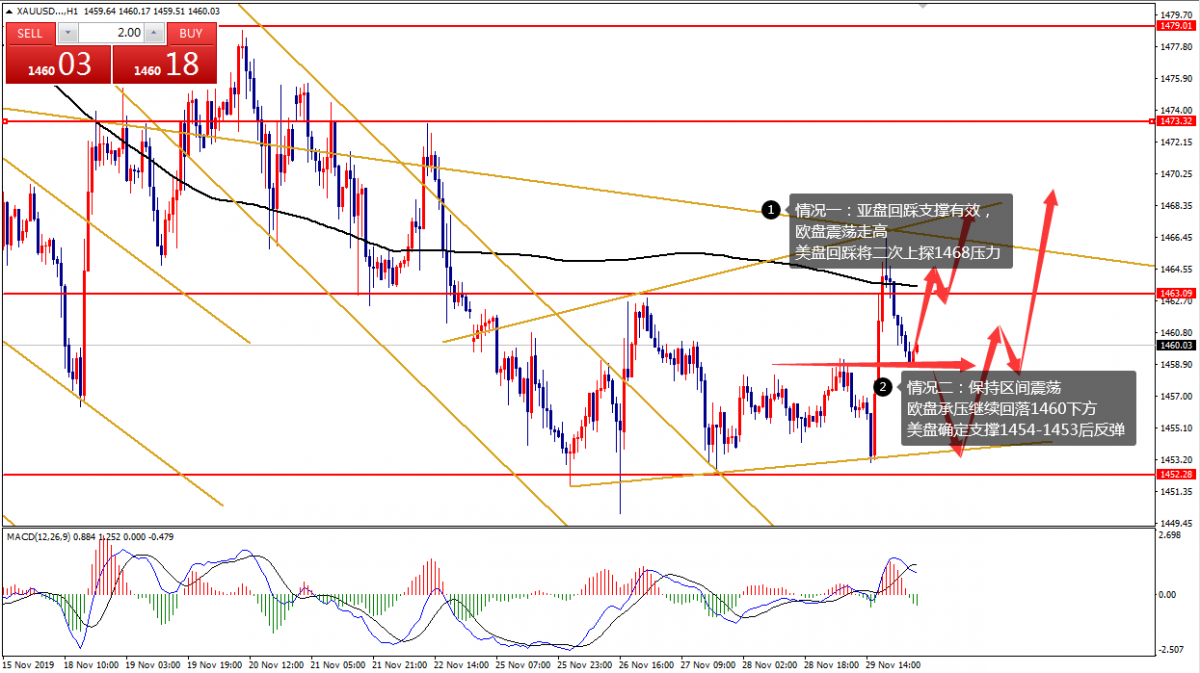1200x673 pixels.
Task: Select the 情况二 scenario text box
Action: (x=1018, y=408)
